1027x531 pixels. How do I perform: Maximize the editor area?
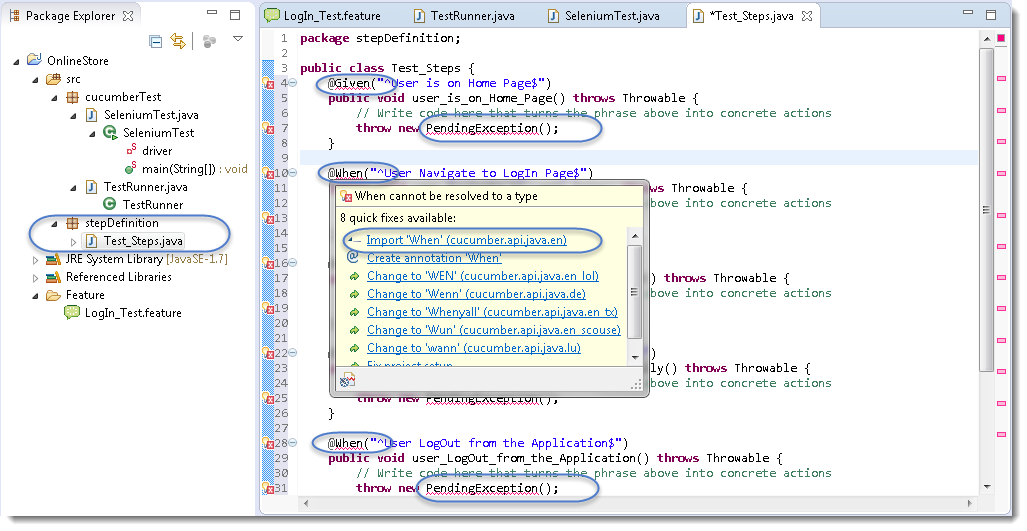pos(991,14)
